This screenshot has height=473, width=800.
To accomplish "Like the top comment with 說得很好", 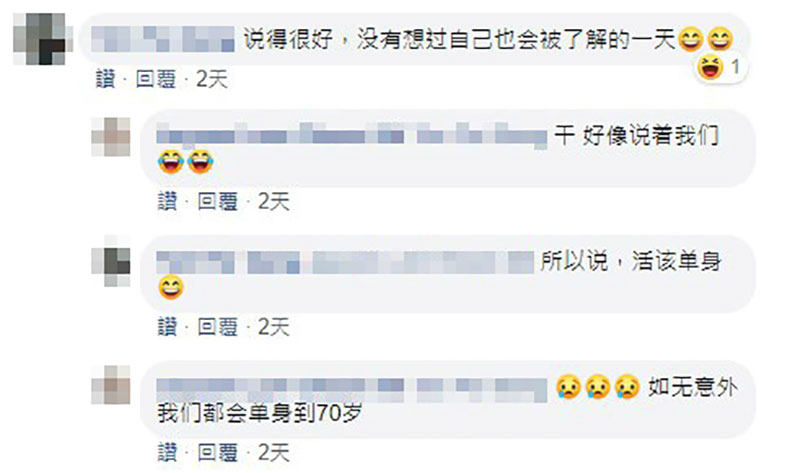I will pyautogui.click(x=106, y=79).
